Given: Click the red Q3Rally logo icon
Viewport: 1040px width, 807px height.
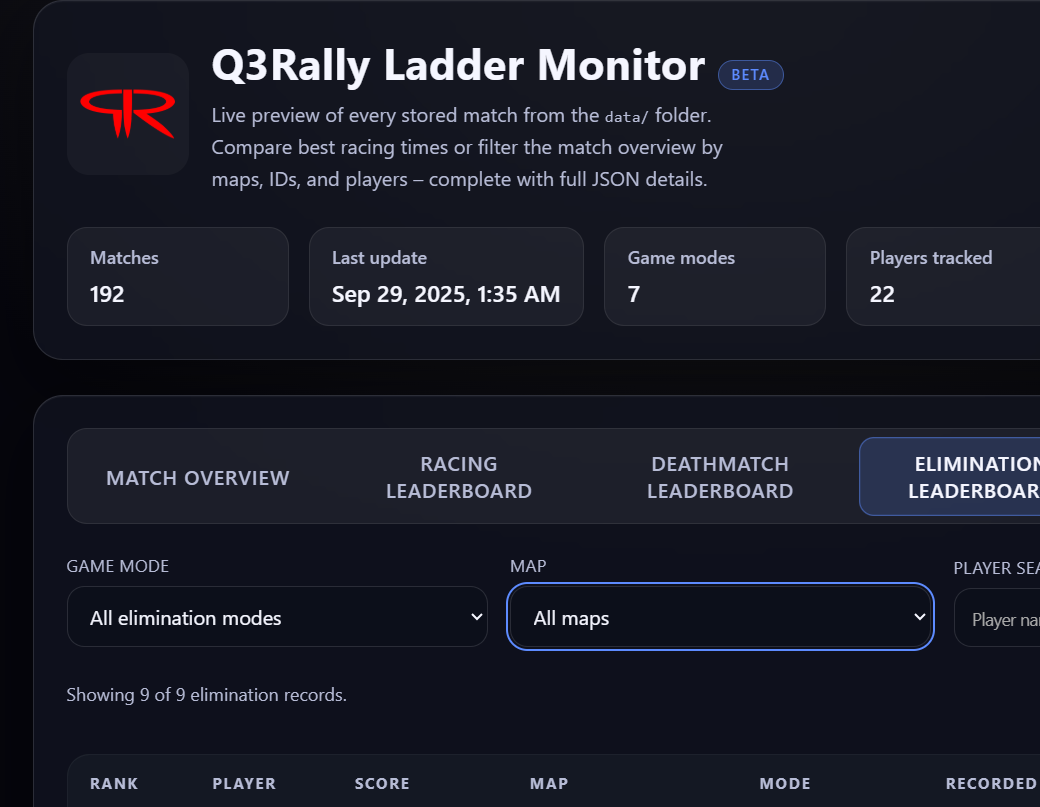Looking at the screenshot, I should (128, 114).
